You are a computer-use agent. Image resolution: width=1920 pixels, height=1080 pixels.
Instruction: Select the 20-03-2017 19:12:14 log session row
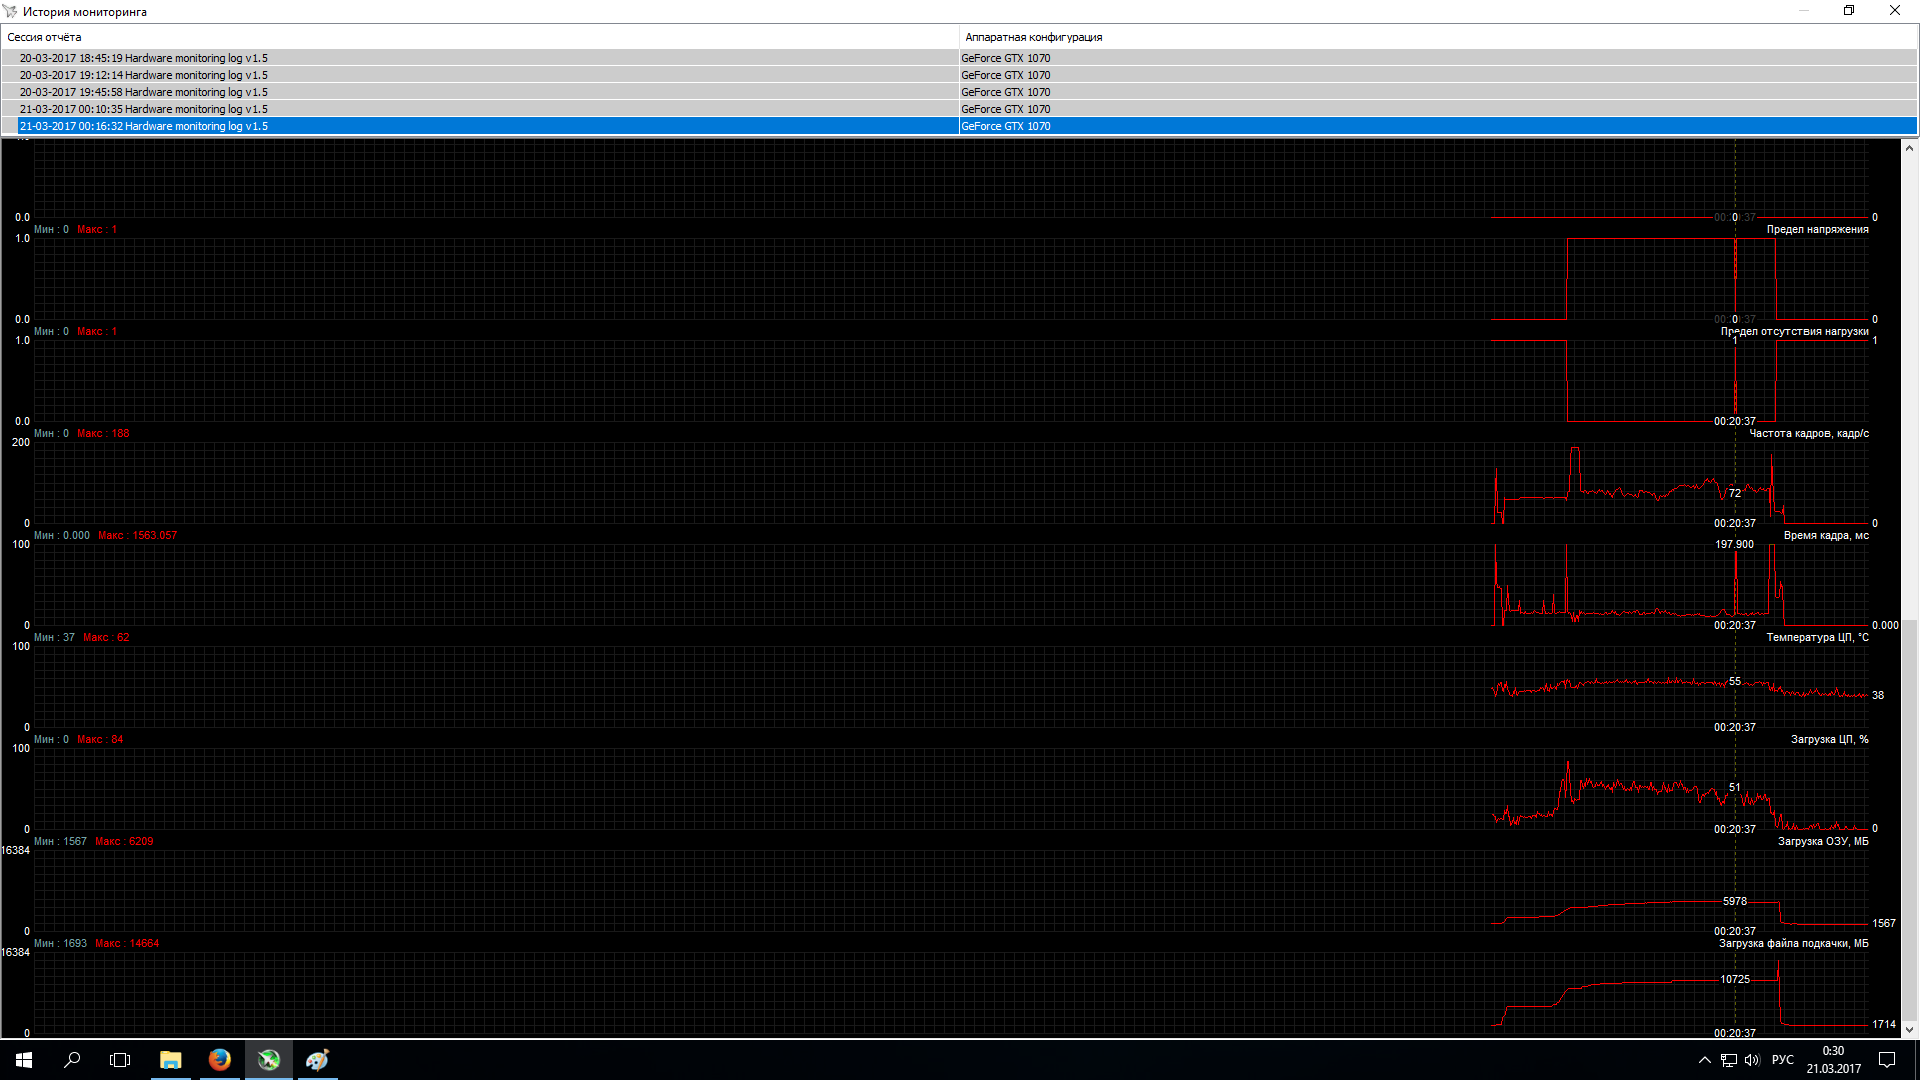tap(144, 75)
